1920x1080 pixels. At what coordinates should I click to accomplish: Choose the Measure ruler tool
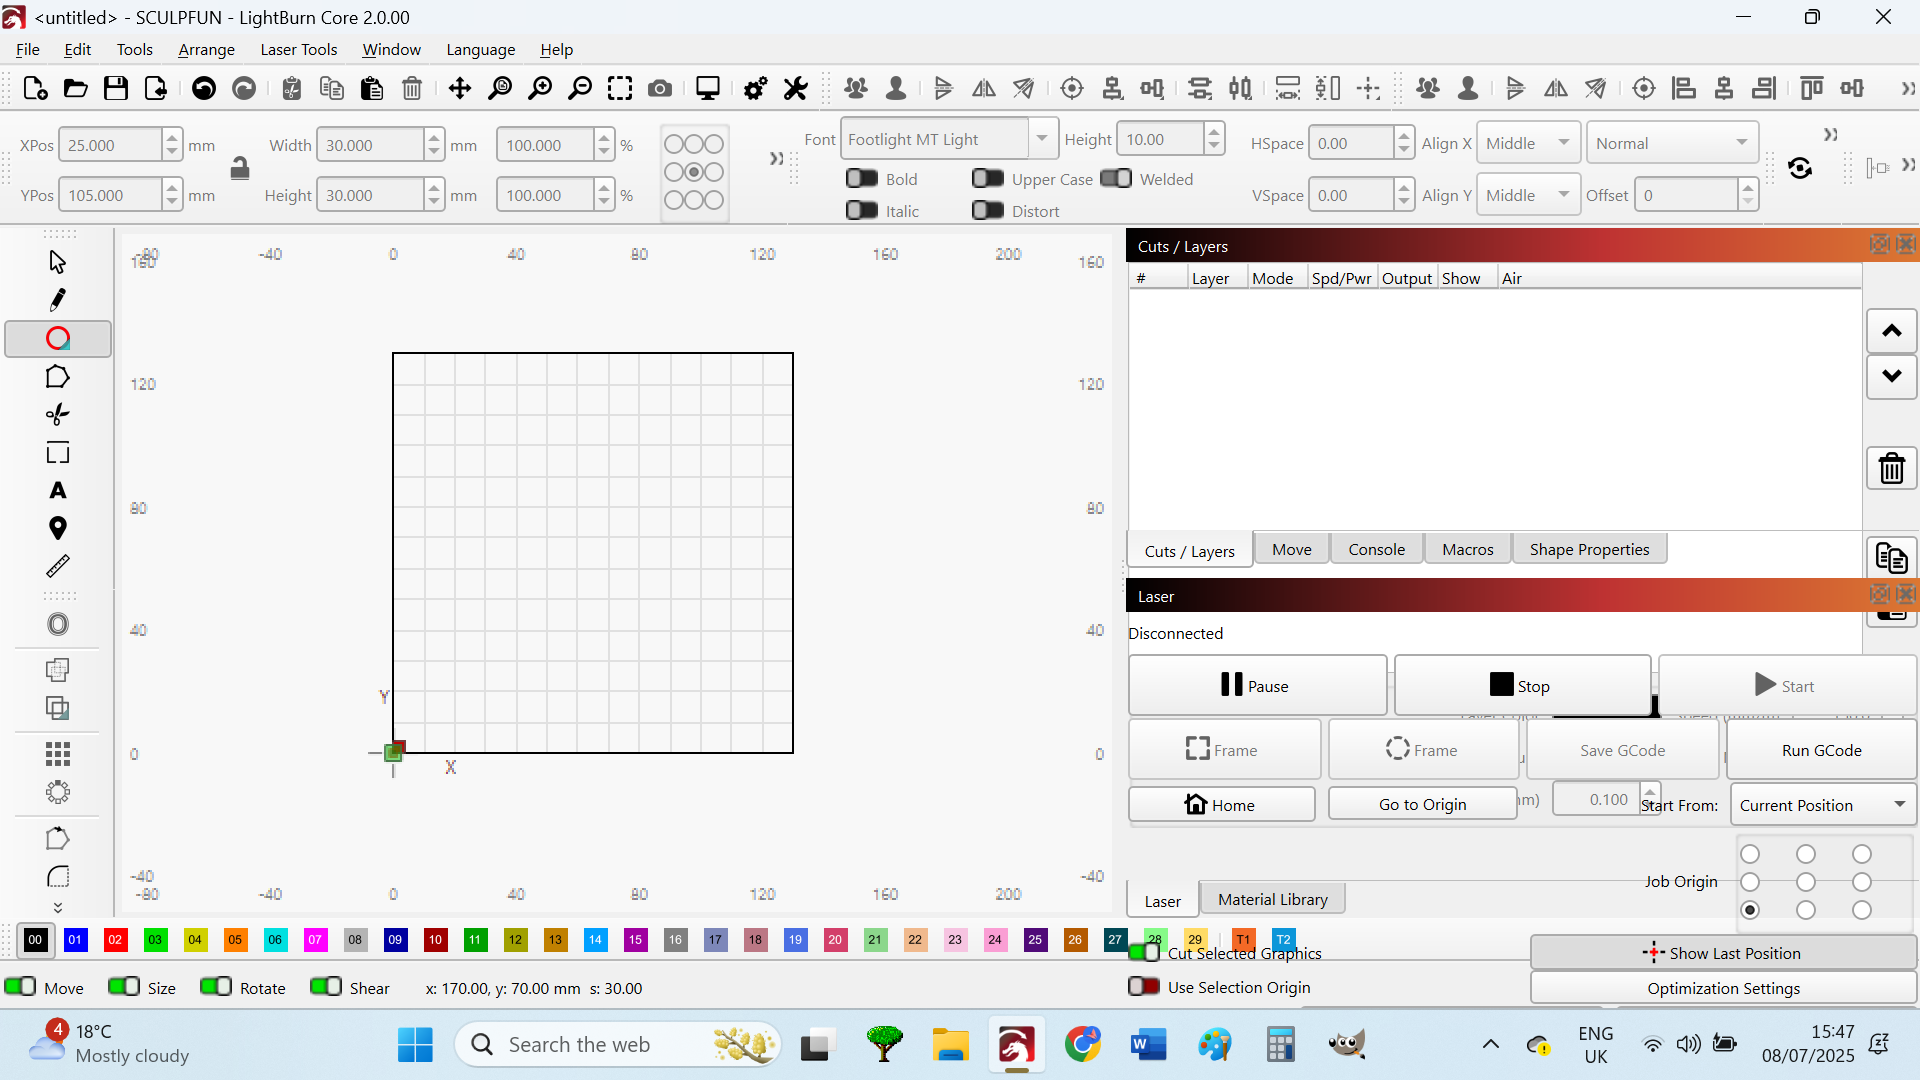tap(58, 567)
